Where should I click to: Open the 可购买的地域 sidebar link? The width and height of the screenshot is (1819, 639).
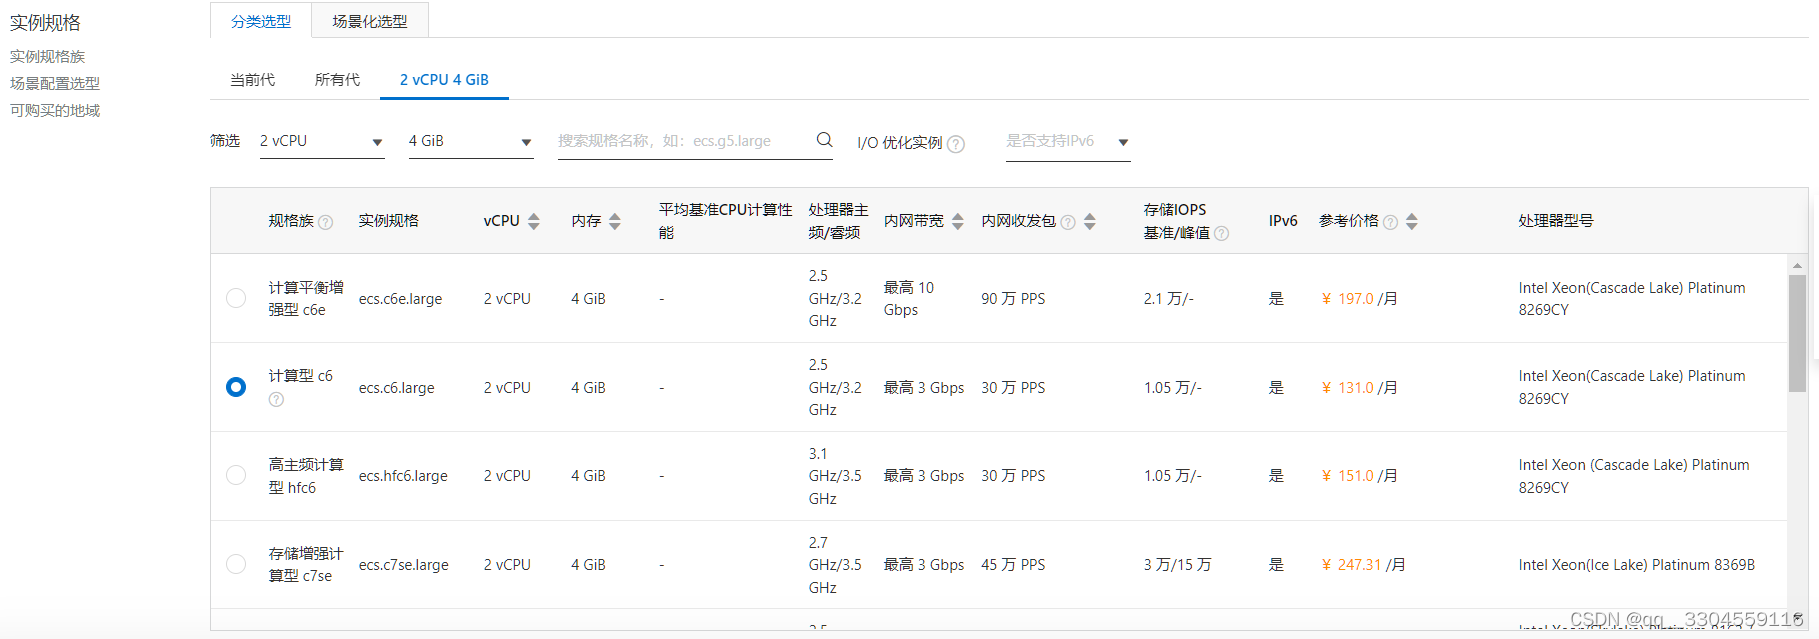(55, 110)
